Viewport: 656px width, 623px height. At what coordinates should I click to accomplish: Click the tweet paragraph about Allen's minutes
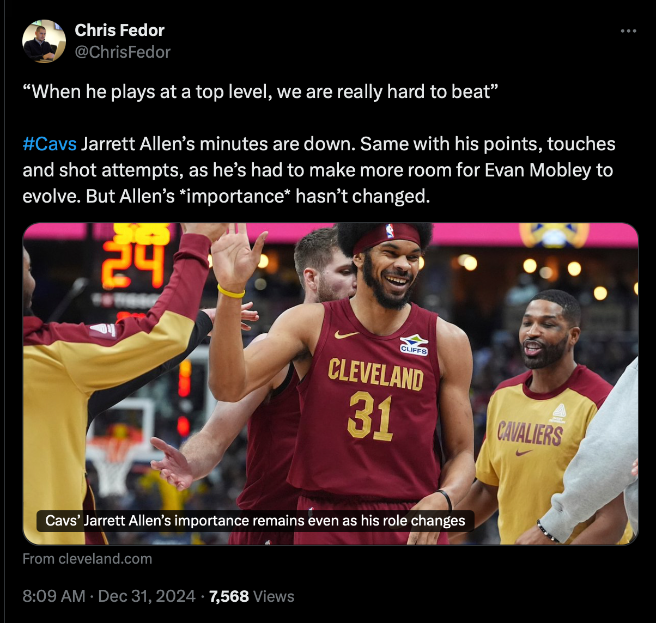coord(320,170)
